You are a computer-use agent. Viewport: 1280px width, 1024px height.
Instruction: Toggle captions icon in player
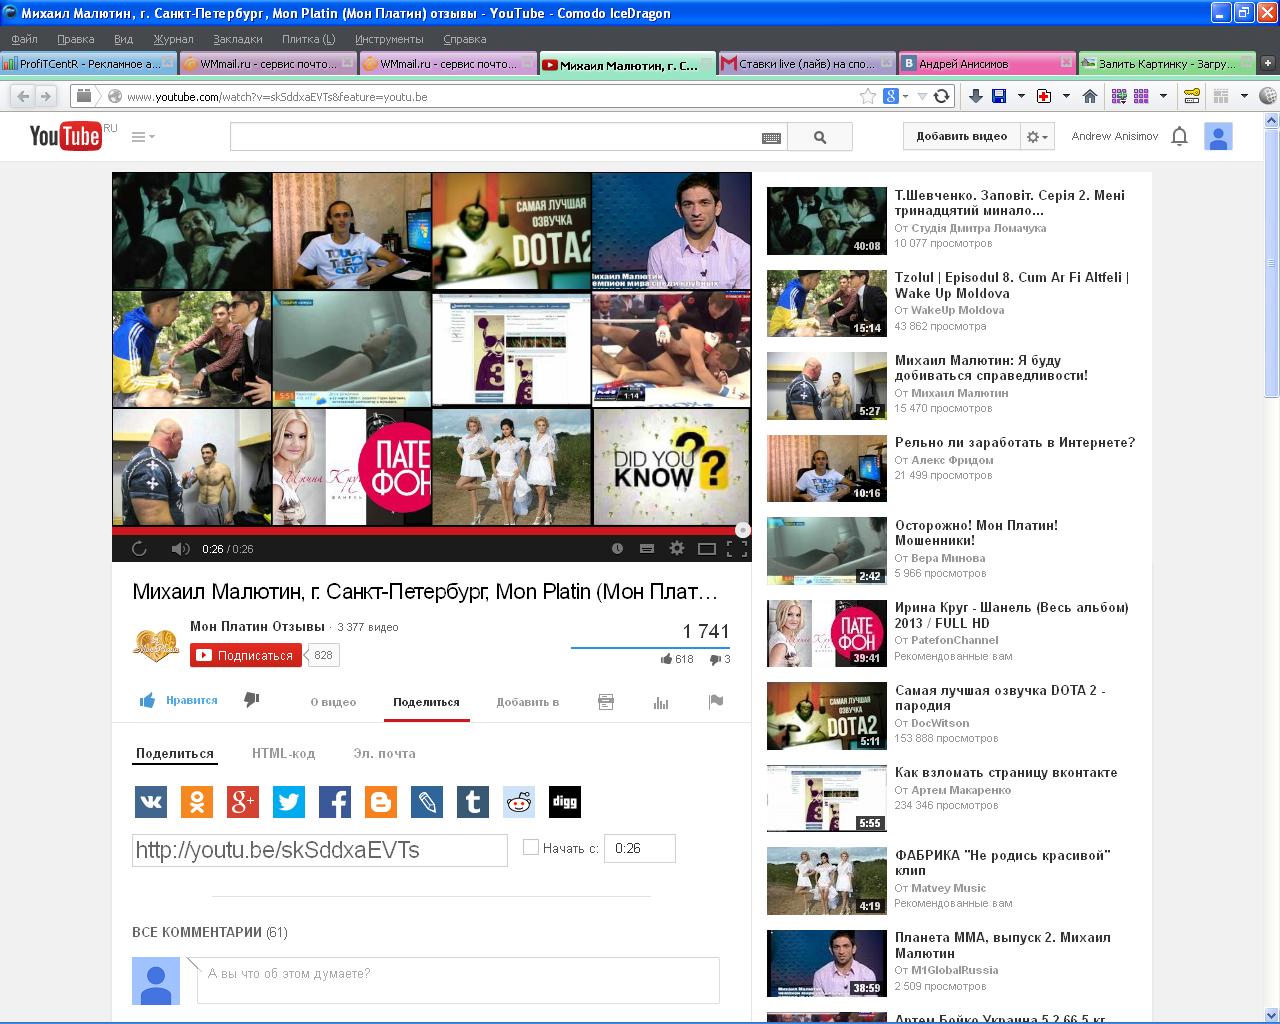pos(647,548)
